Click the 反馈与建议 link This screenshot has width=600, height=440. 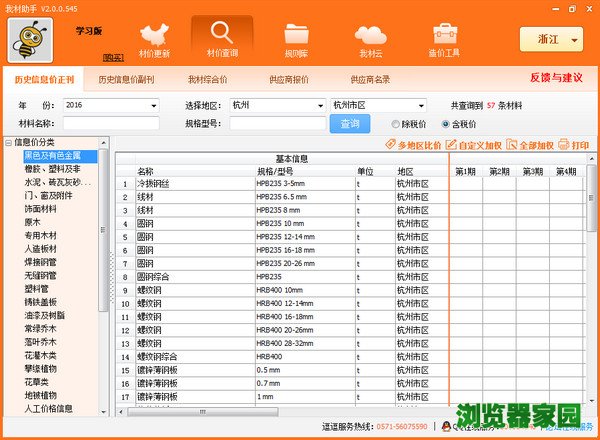(555, 77)
